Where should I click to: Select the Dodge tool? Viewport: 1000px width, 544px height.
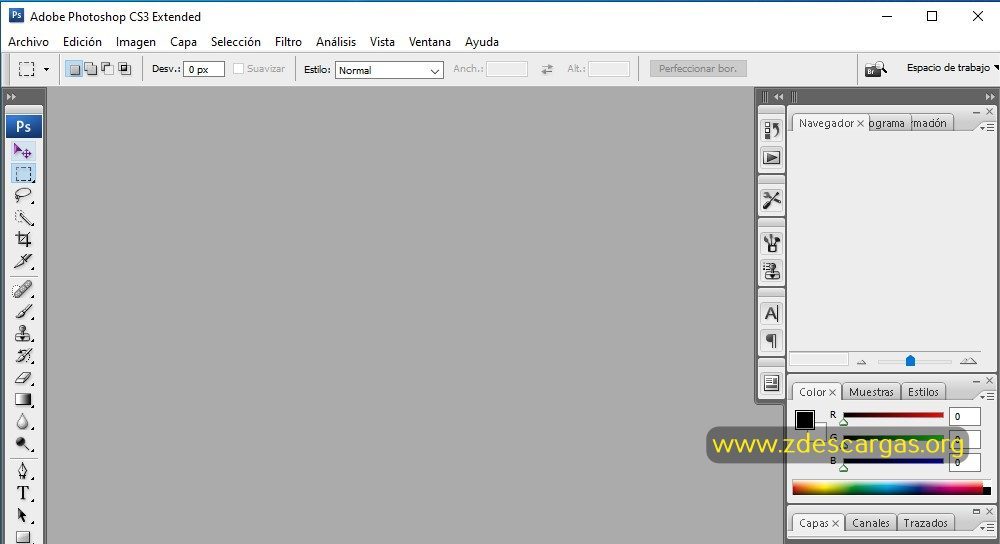23,444
